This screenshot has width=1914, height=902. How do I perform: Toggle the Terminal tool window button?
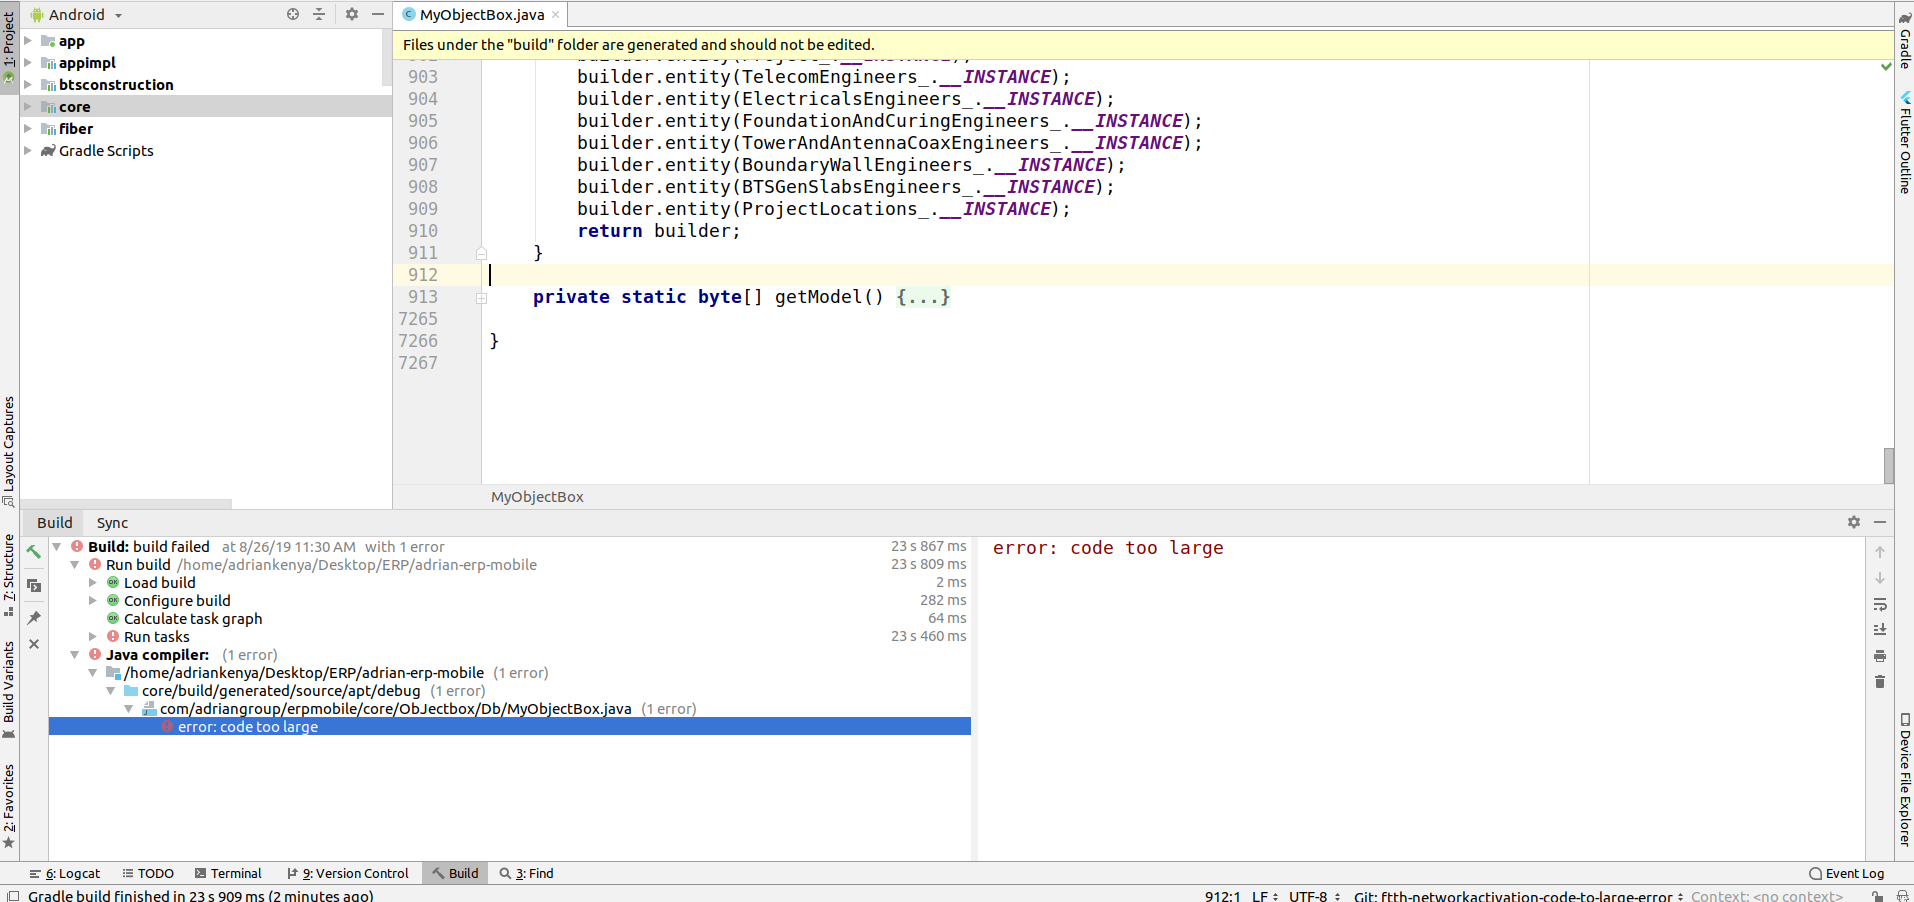point(228,873)
